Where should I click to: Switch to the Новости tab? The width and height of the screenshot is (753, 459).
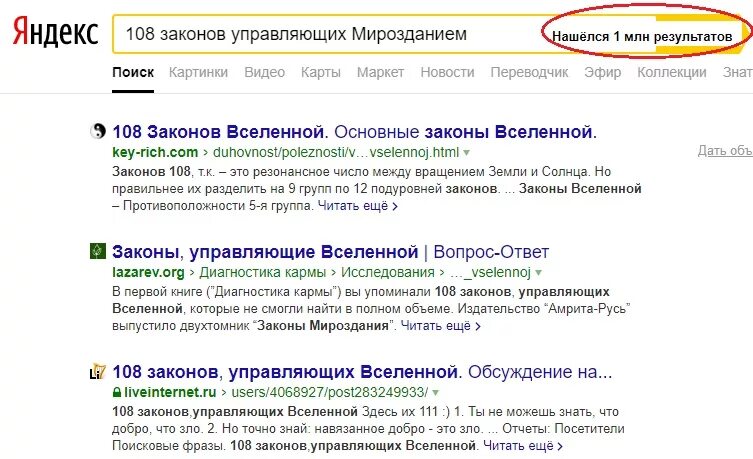(x=448, y=72)
